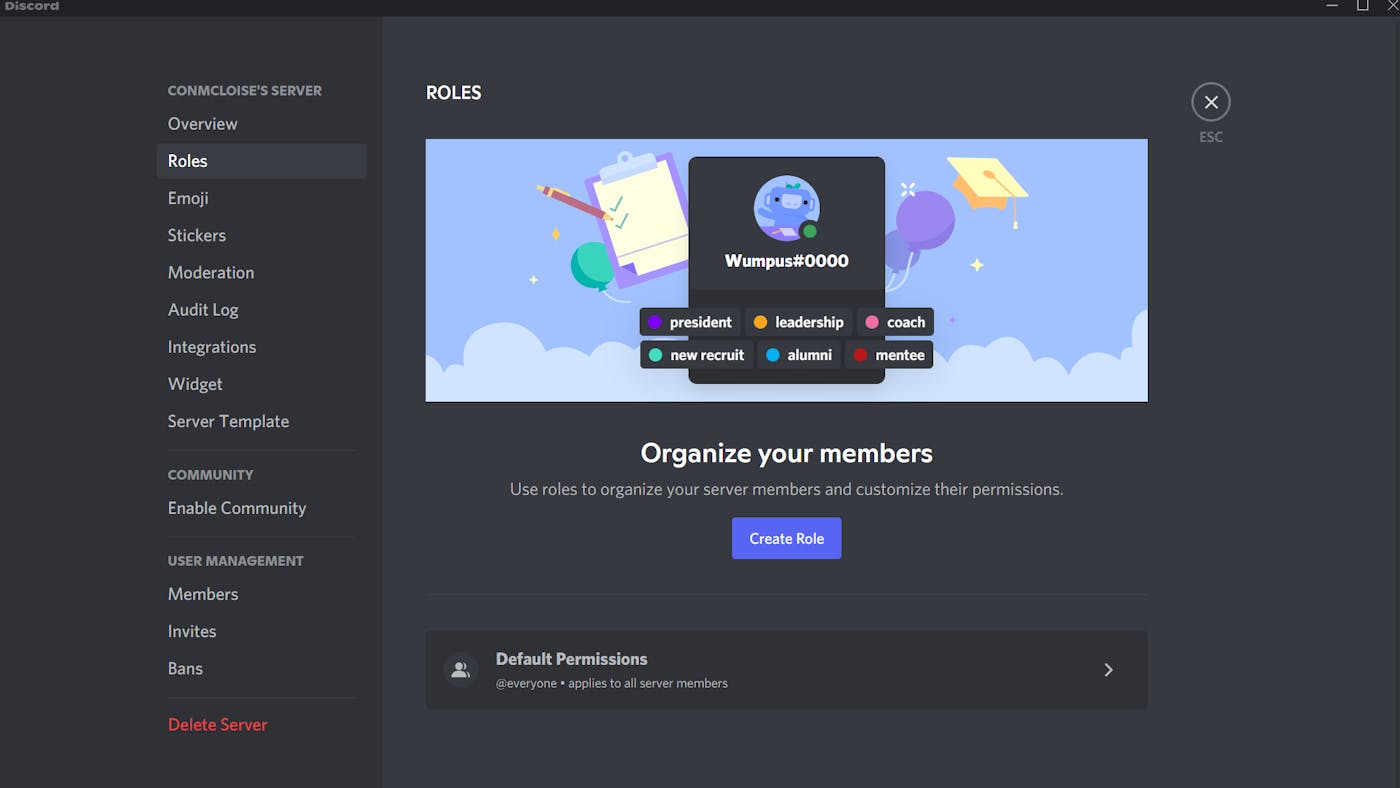Select Roles in the sidebar

(262, 161)
